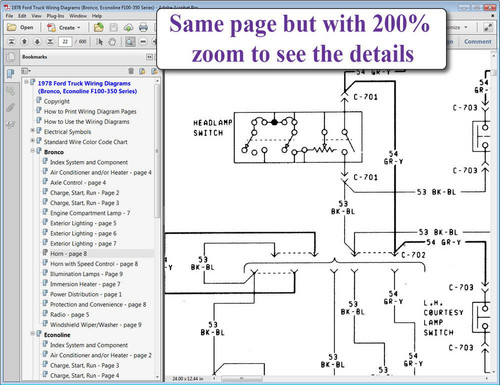
Task: Click the document horizontal scrollbar thumb
Action: [x=241, y=379]
